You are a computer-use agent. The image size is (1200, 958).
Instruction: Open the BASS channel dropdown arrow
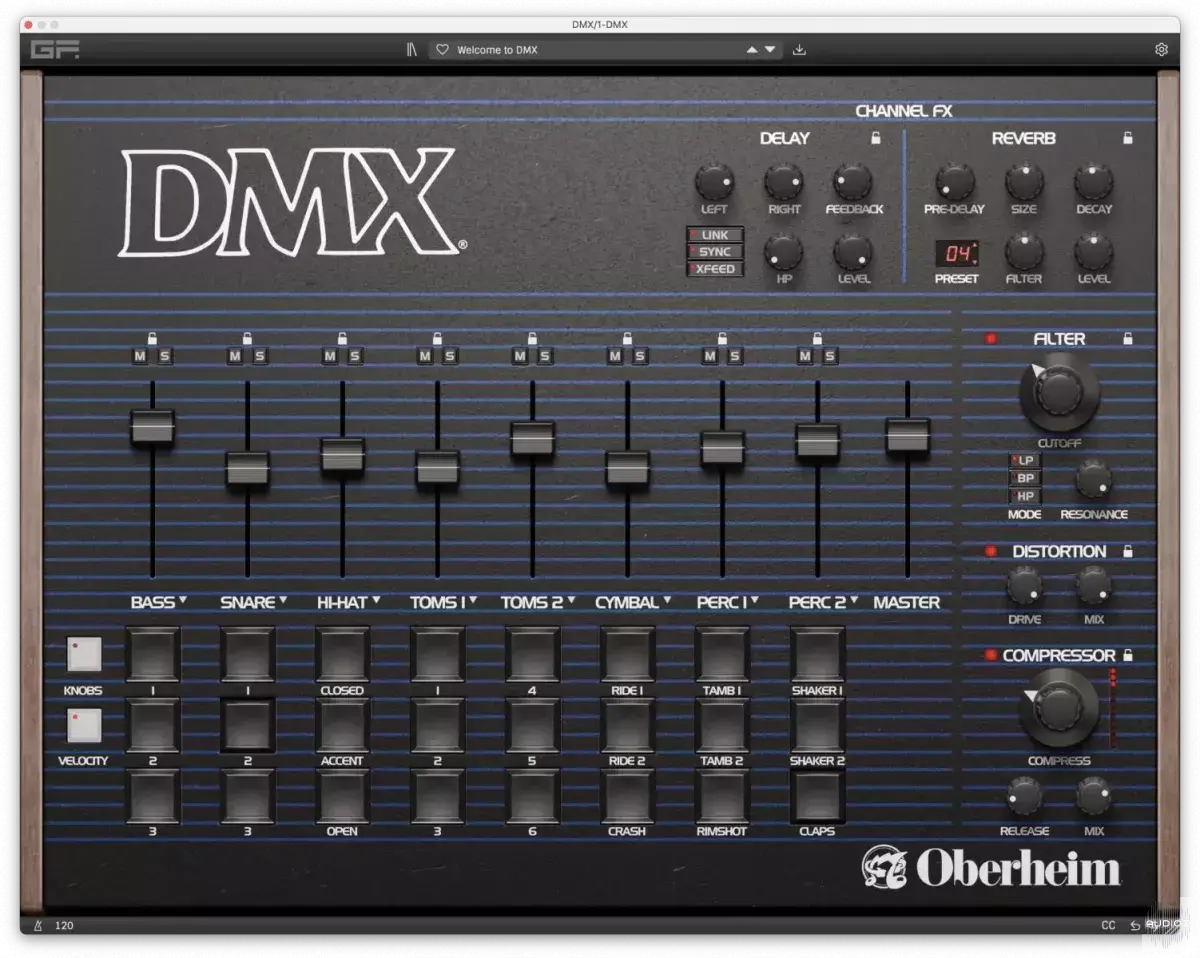pyautogui.click(x=183, y=601)
